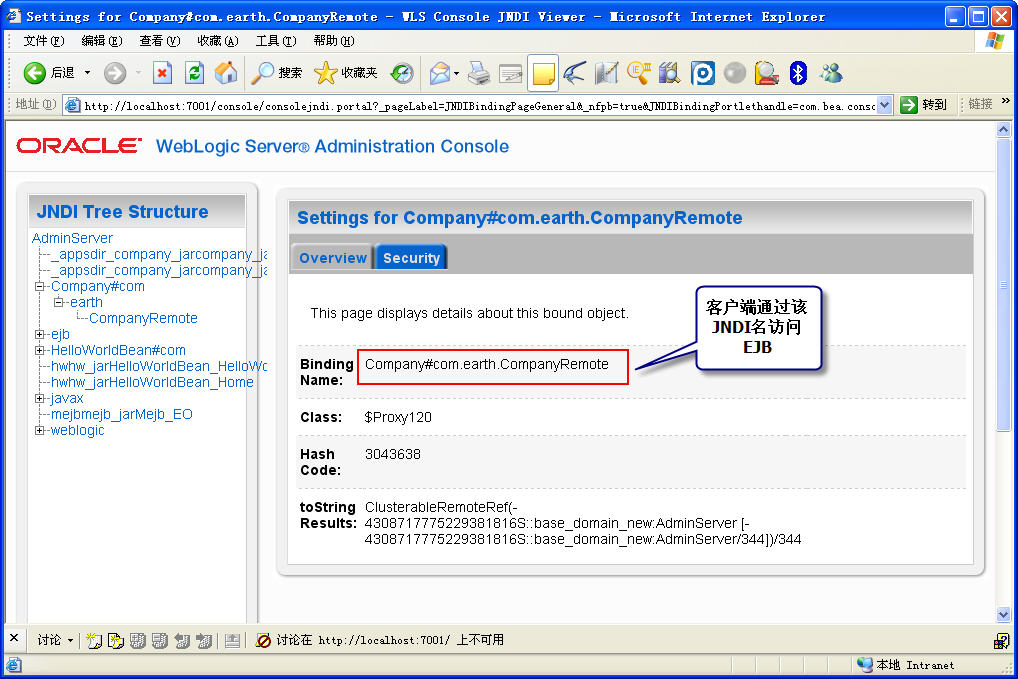Collapse the Company#com tree node

(x=40, y=286)
